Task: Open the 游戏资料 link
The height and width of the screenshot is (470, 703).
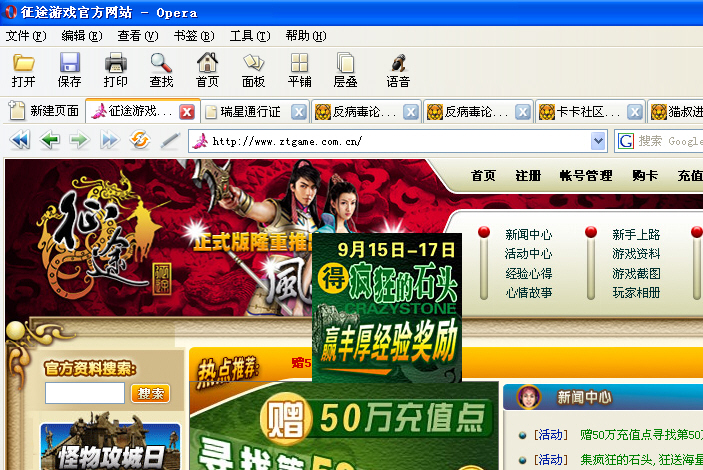Action: 636,254
